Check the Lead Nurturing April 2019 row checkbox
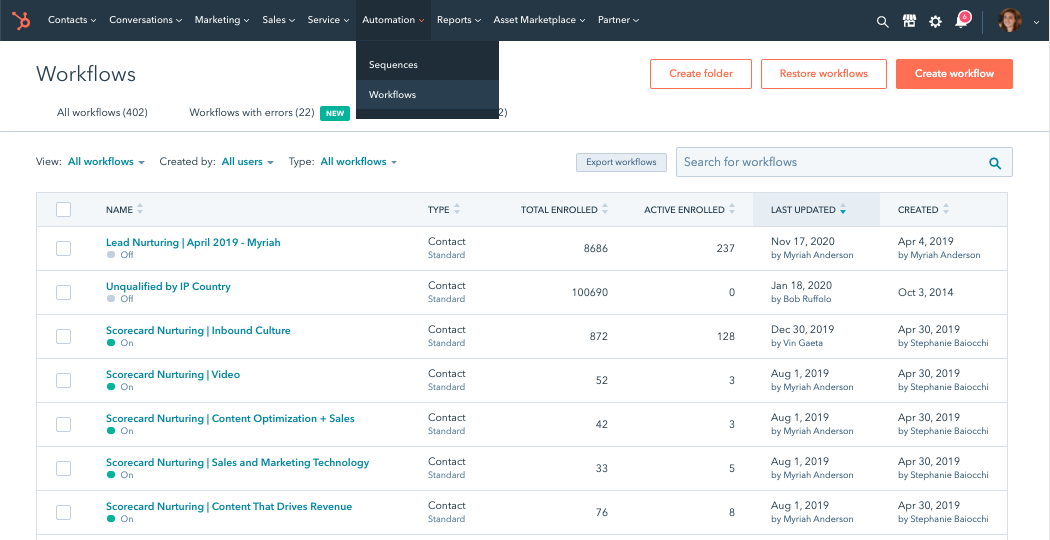The height and width of the screenshot is (540, 1050). pyautogui.click(x=64, y=248)
